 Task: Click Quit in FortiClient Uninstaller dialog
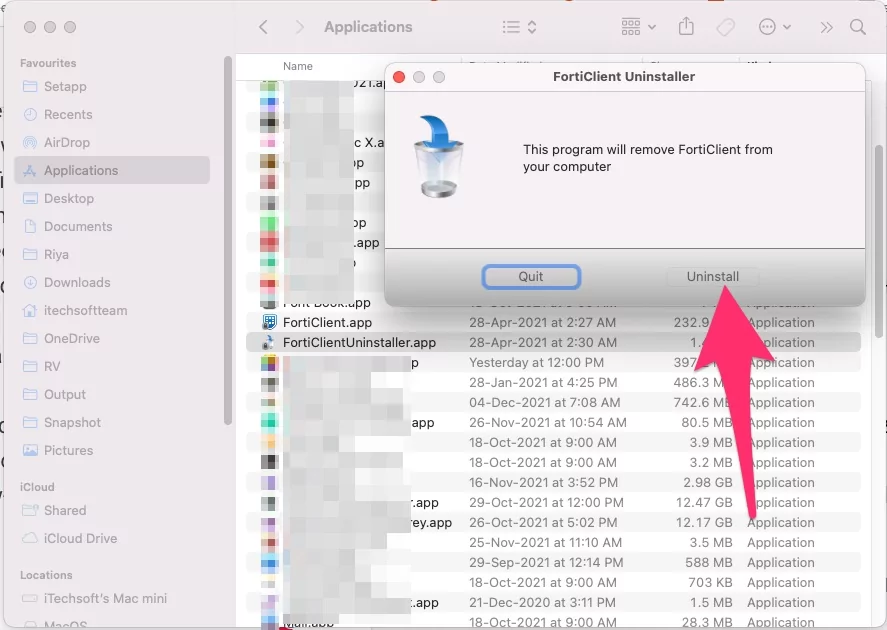[x=531, y=277]
